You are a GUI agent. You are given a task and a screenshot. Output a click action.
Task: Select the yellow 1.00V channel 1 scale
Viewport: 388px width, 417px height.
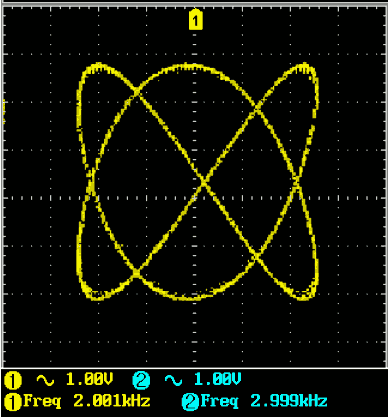pyautogui.click(x=89, y=379)
